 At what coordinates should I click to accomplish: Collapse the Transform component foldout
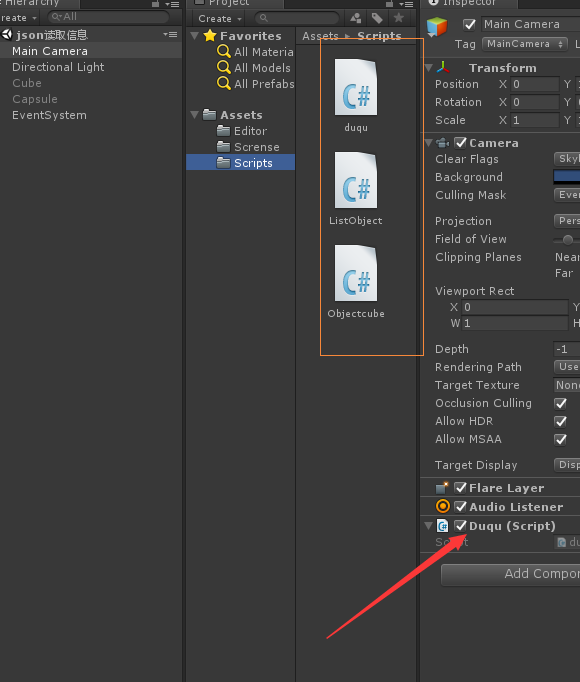coord(429,67)
